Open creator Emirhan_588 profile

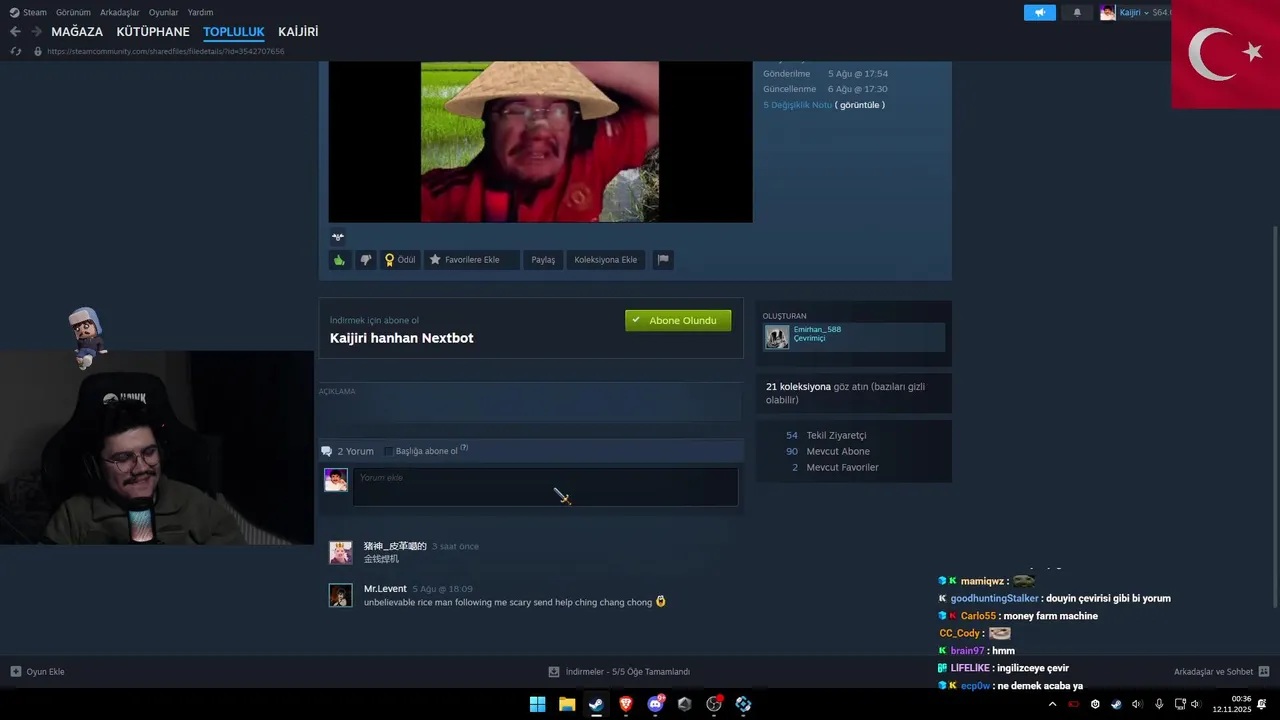pyautogui.click(x=817, y=329)
